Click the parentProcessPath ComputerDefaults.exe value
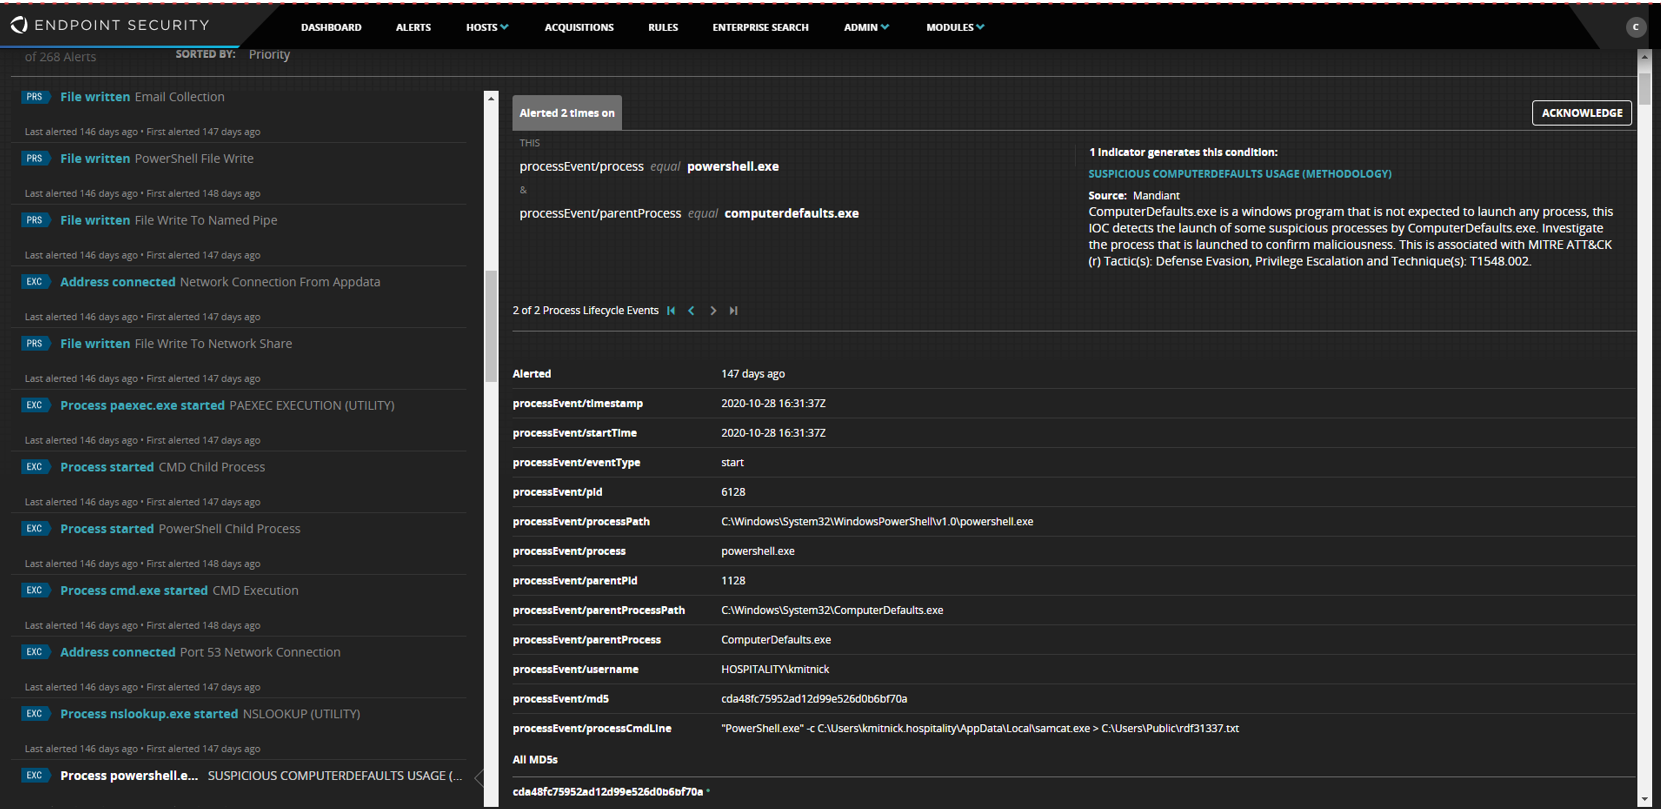The width and height of the screenshot is (1661, 809). pos(832,611)
